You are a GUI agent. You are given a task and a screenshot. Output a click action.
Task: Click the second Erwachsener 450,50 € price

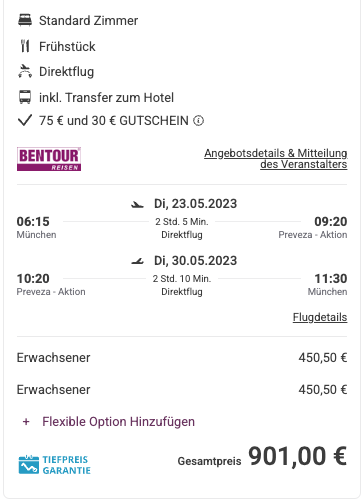[323, 389]
